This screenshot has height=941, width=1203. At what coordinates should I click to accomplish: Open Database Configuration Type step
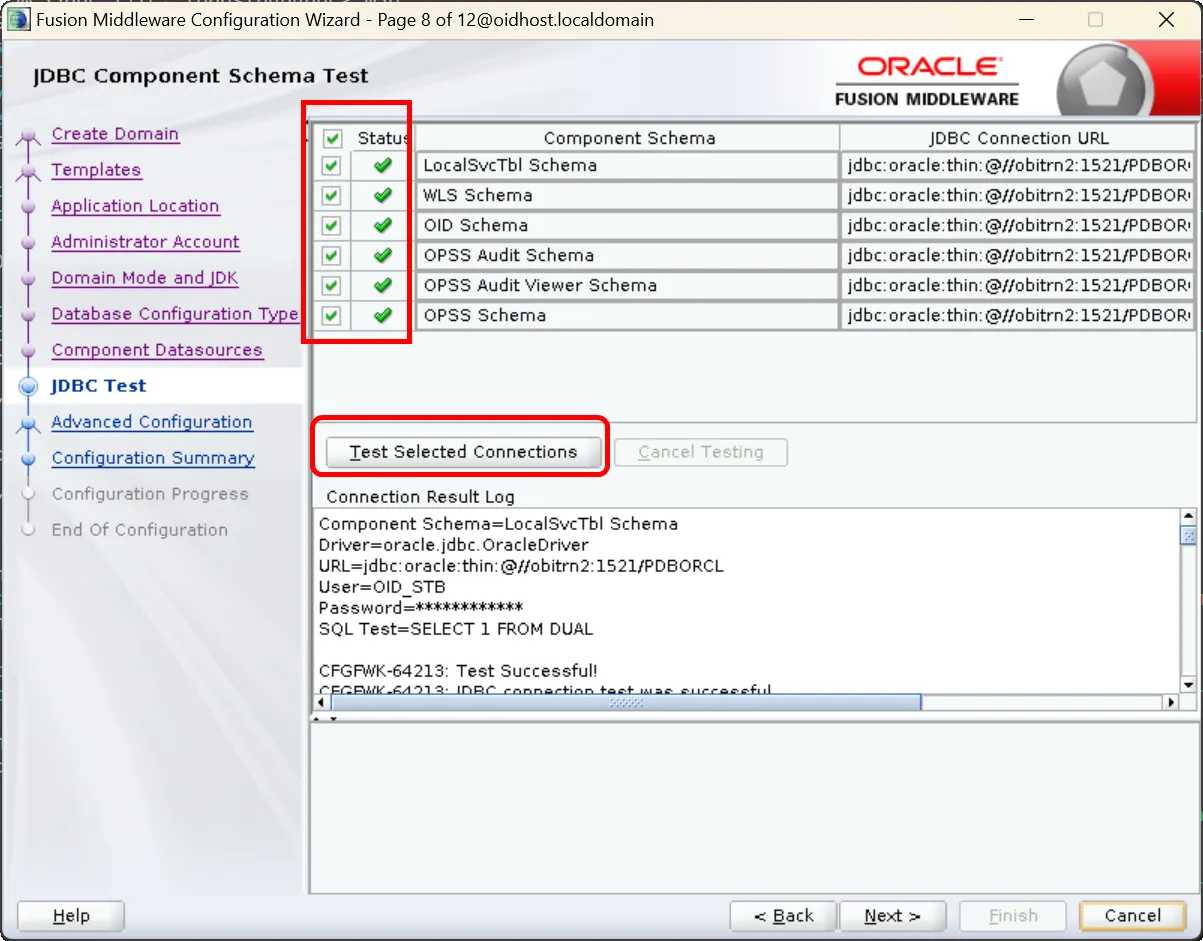[x=175, y=314]
